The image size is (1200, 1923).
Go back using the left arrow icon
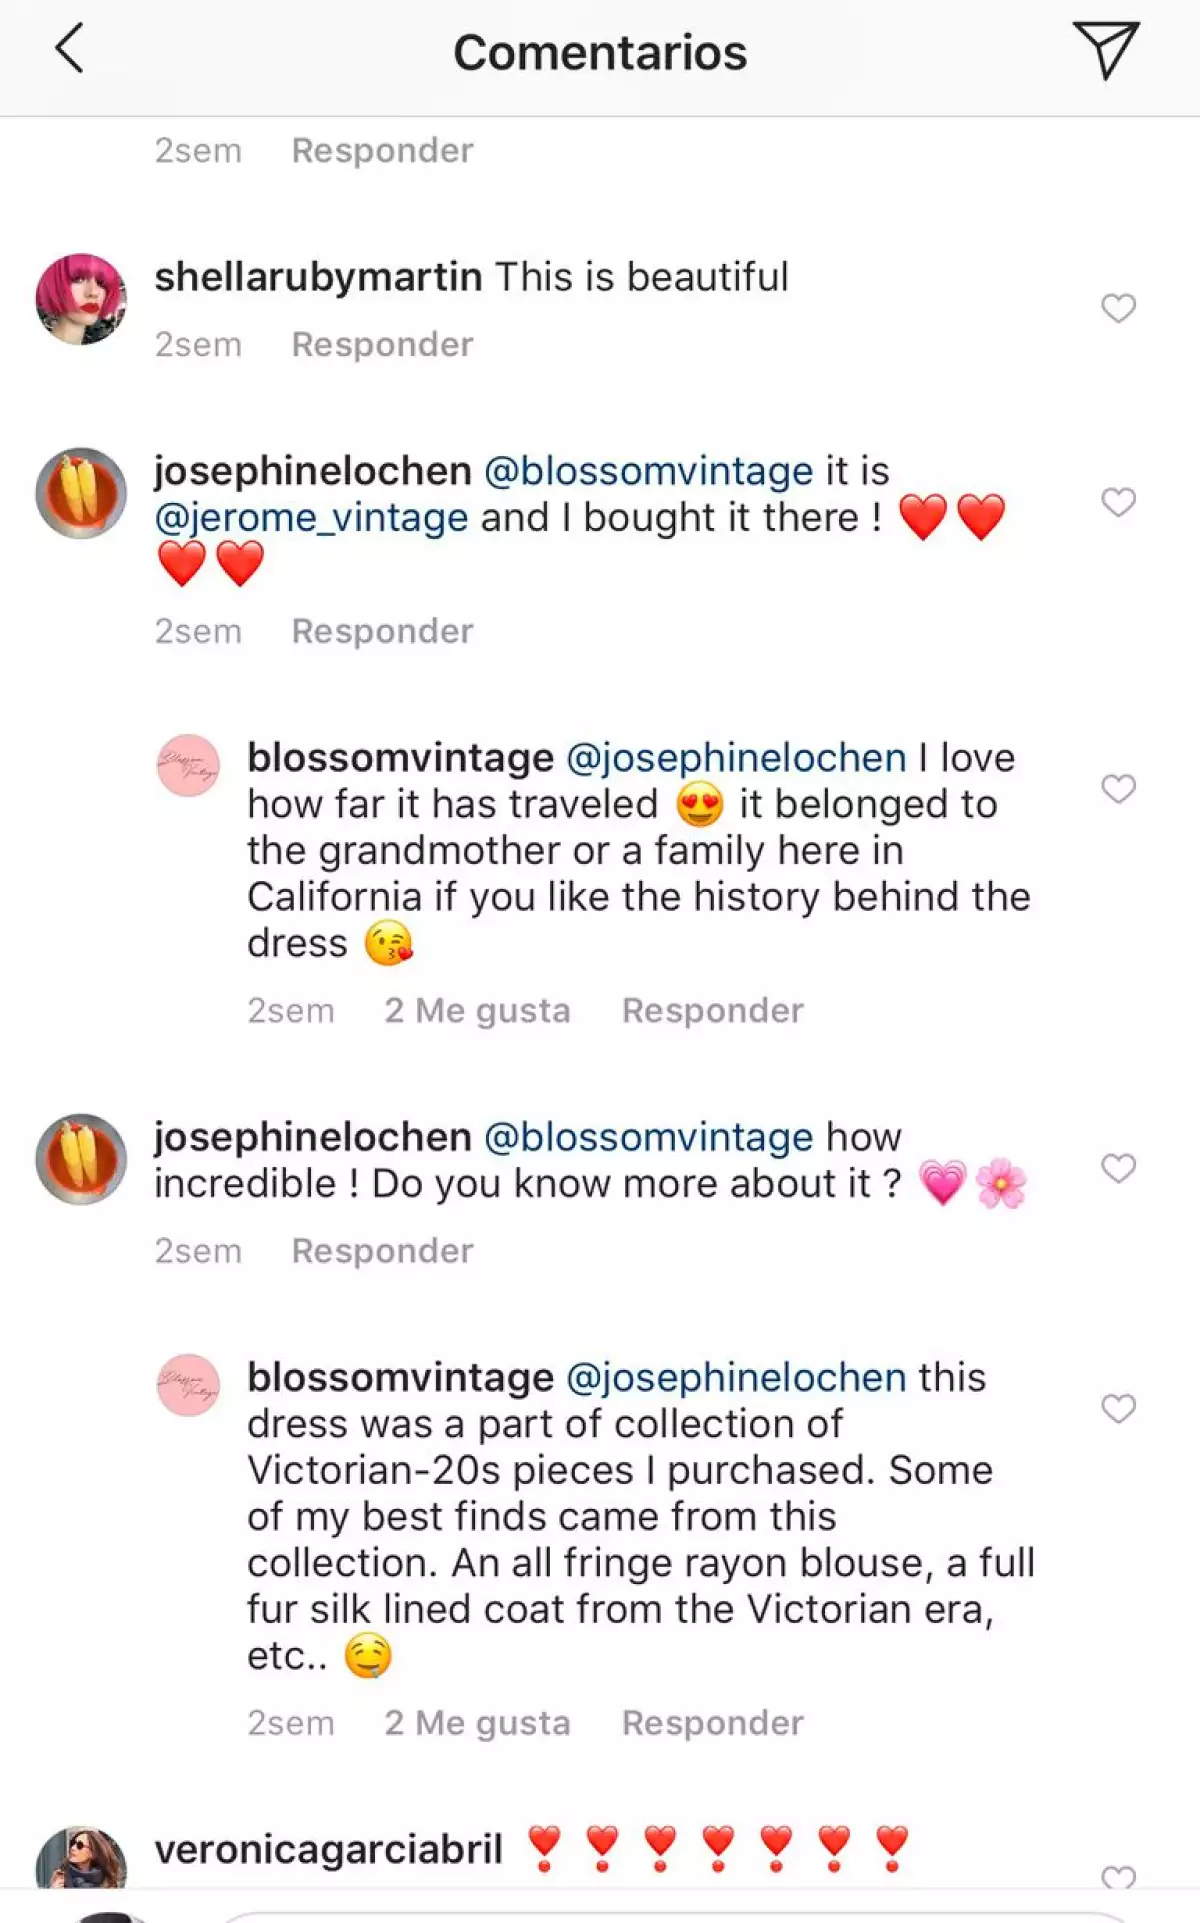point(69,50)
